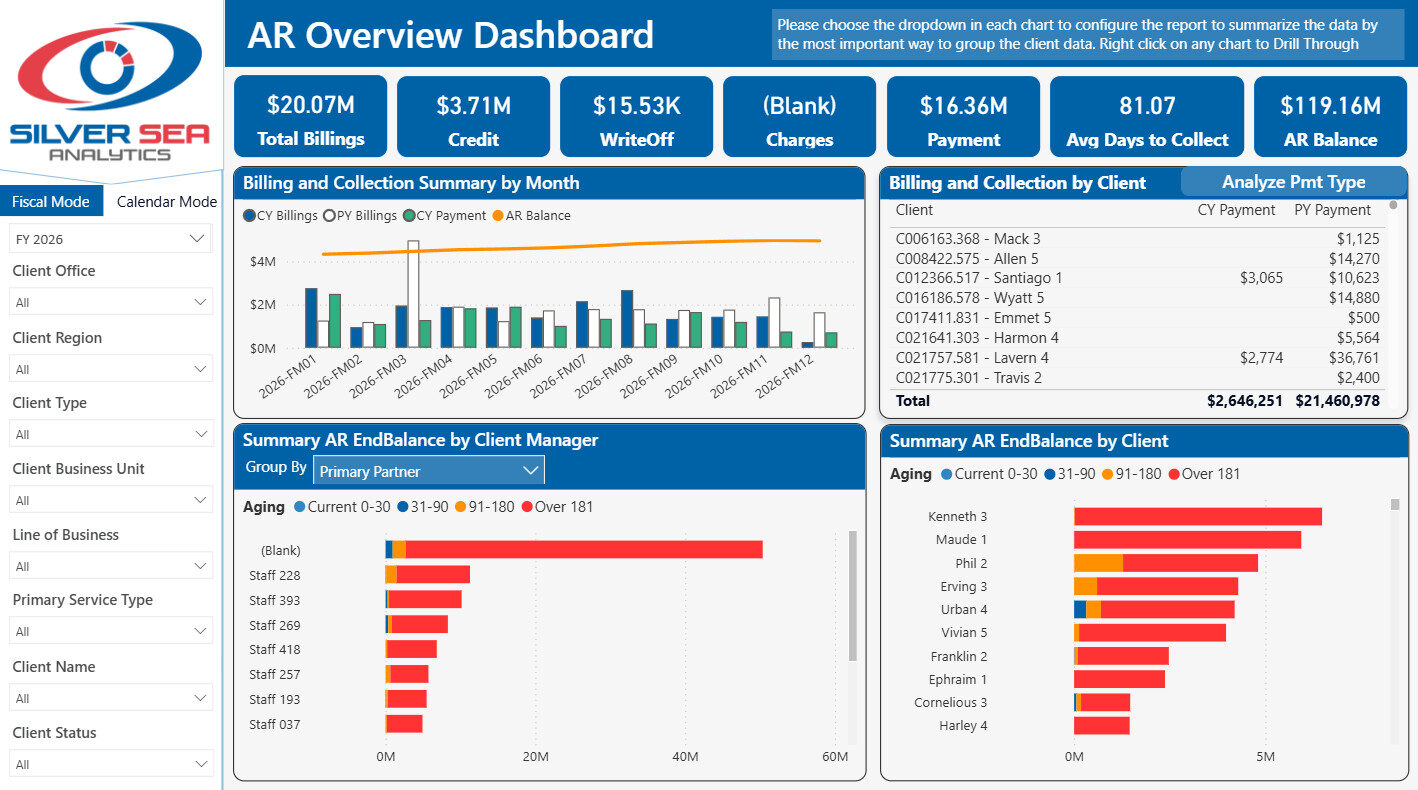Expand the Client Region dropdown
This screenshot has width=1418, height=790.
110,369
